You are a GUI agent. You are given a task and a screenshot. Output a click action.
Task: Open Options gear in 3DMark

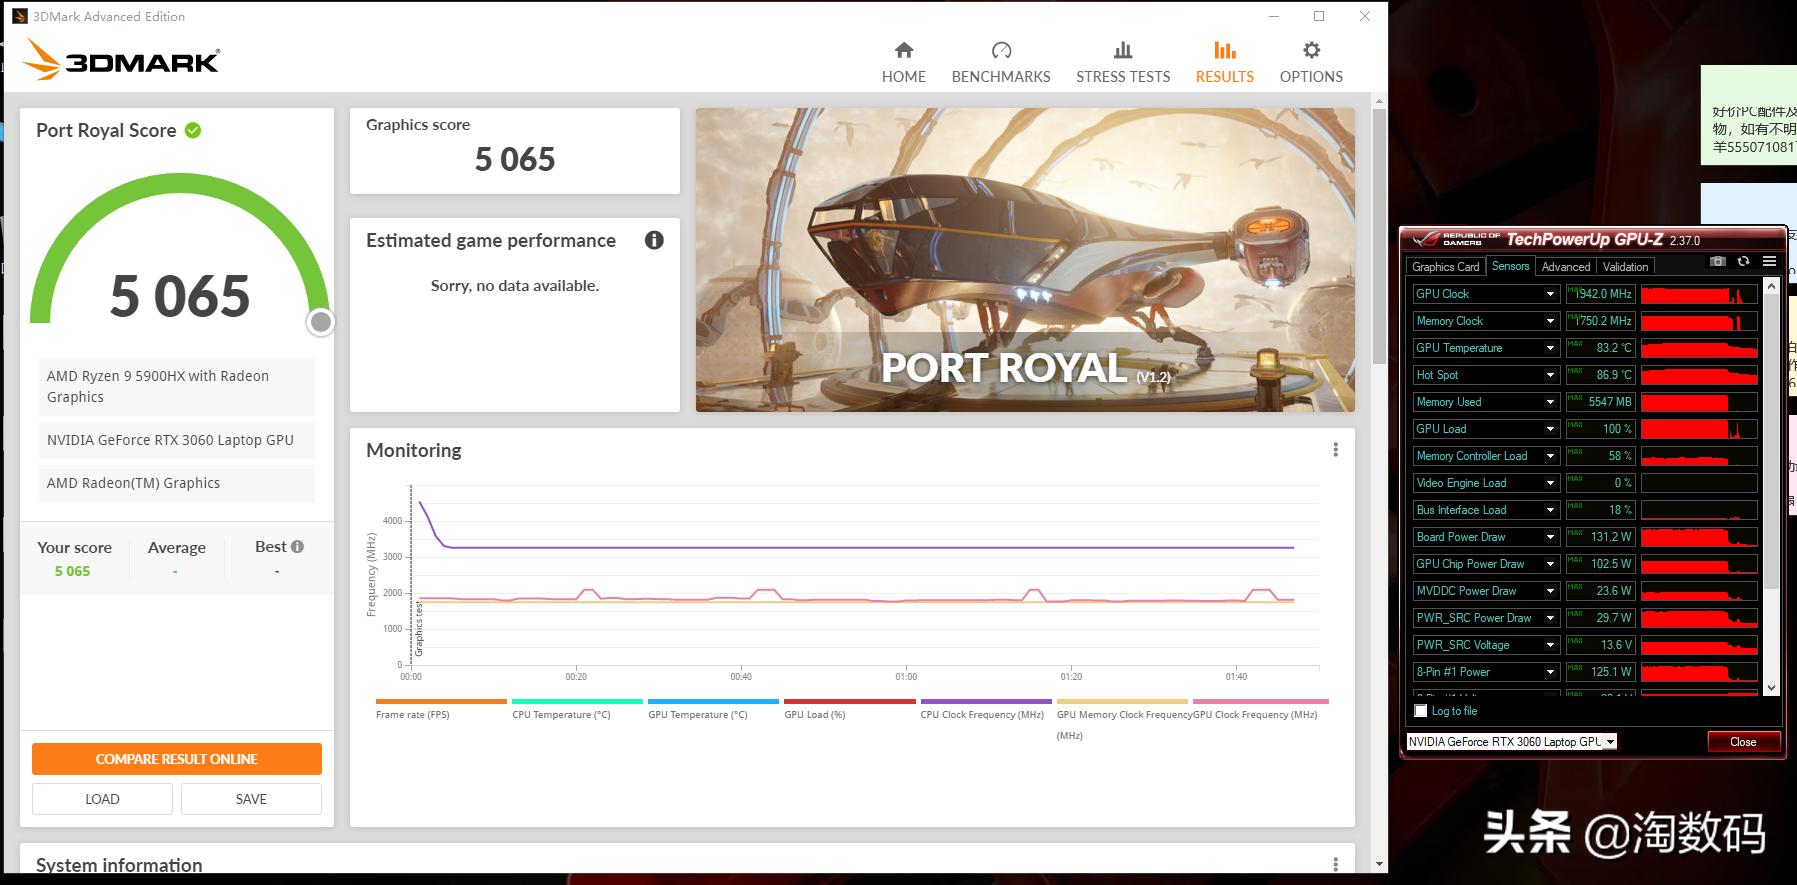click(1310, 51)
